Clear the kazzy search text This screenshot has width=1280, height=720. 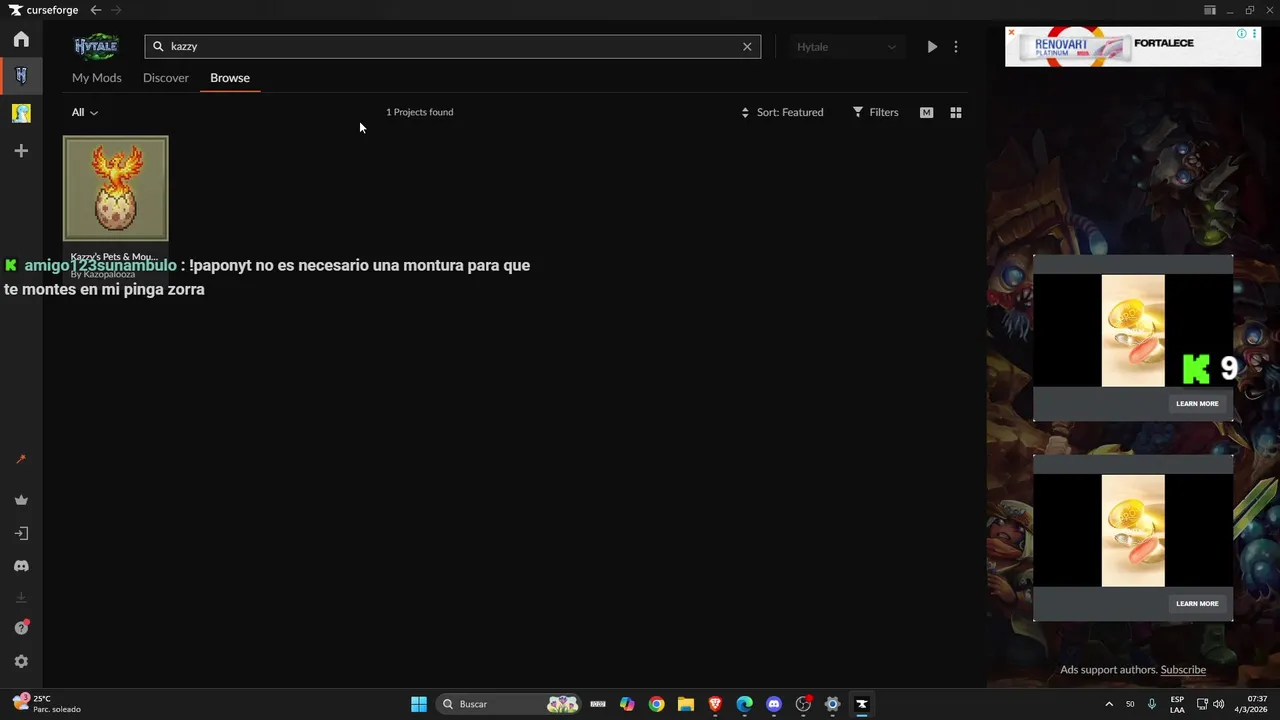click(747, 46)
